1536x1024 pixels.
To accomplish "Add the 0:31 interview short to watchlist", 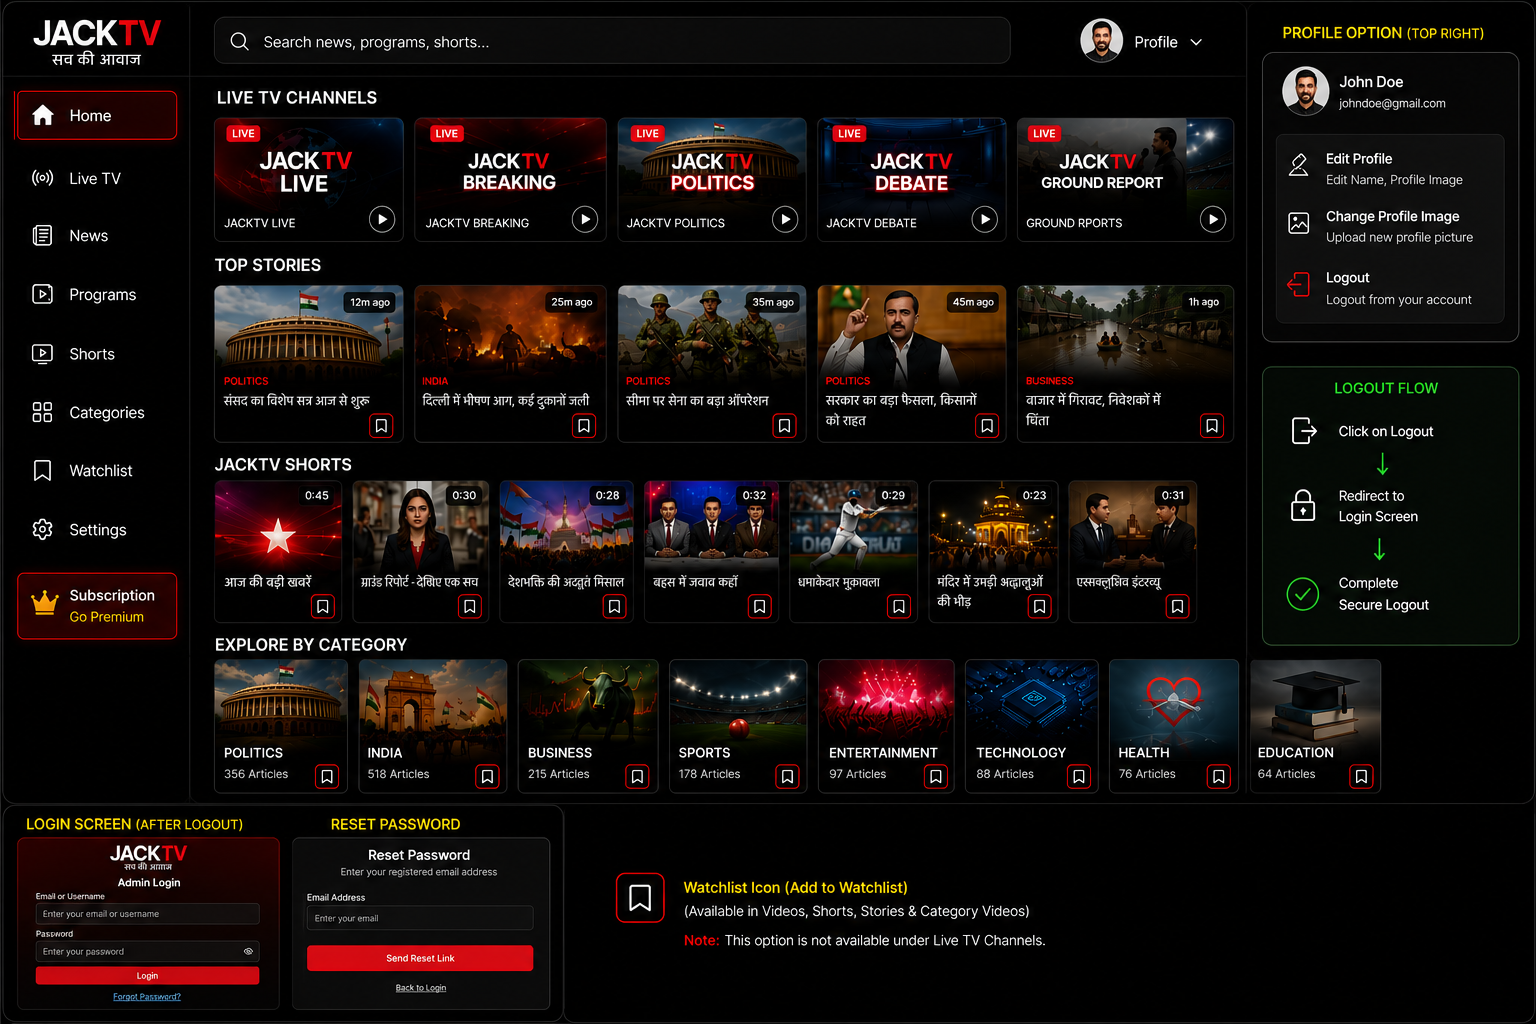I will (x=1178, y=606).
